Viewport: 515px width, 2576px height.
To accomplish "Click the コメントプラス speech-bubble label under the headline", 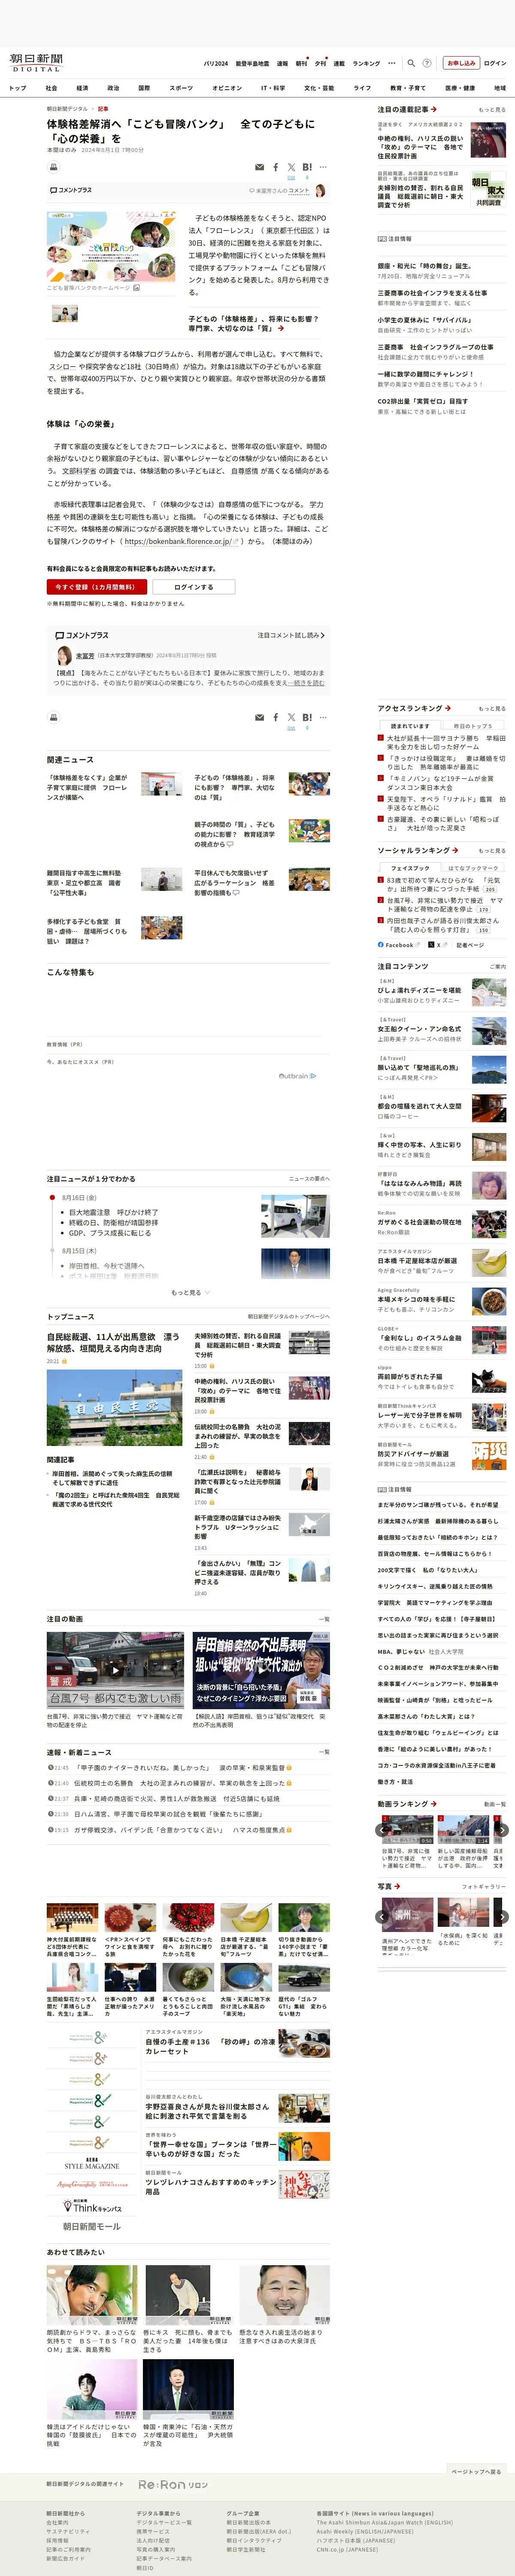I will point(71,190).
